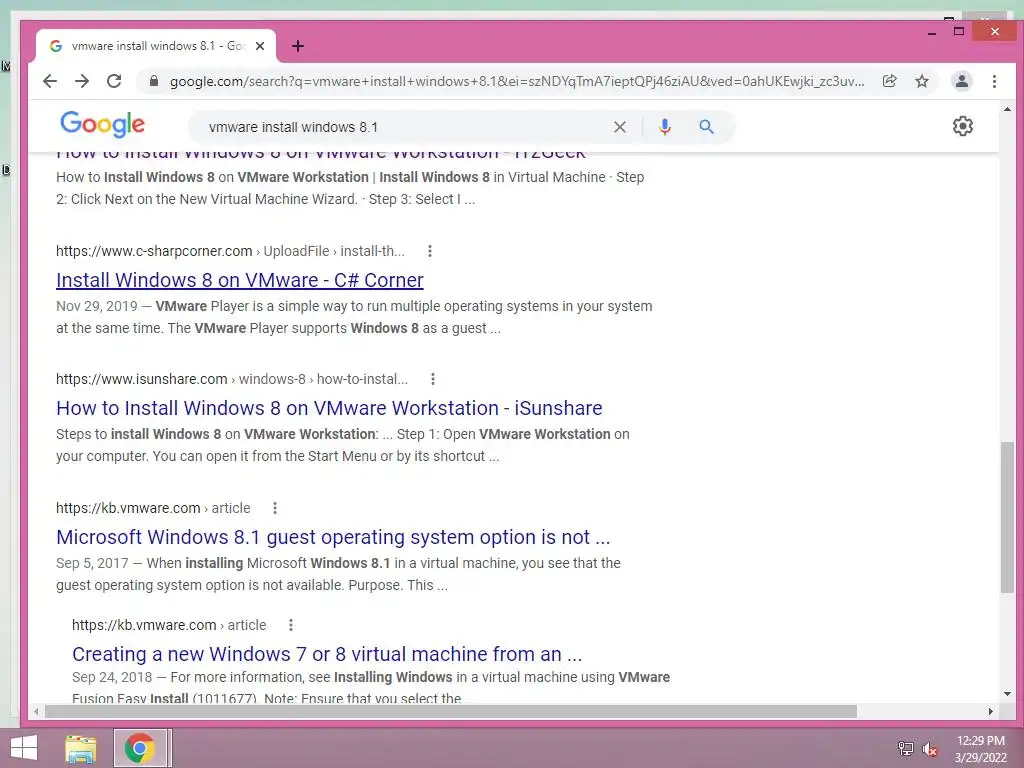Maximize the Chrome window

(959, 31)
